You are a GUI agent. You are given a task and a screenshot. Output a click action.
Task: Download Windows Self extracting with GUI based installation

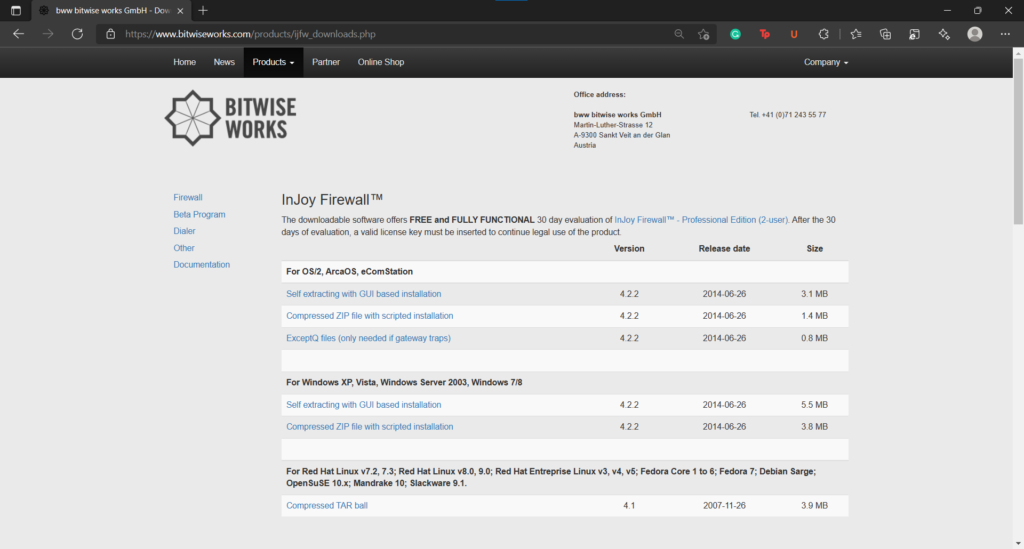pos(363,405)
